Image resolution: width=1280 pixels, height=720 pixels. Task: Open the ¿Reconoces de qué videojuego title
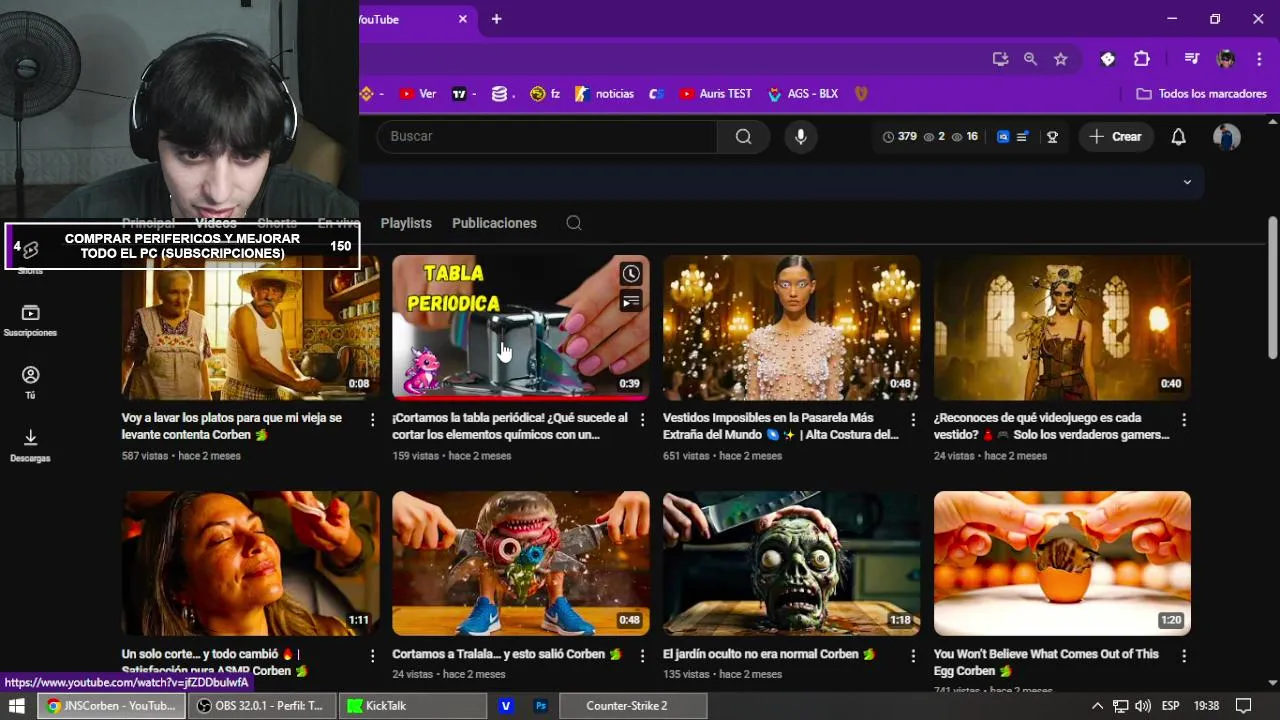click(x=1051, y=426)
